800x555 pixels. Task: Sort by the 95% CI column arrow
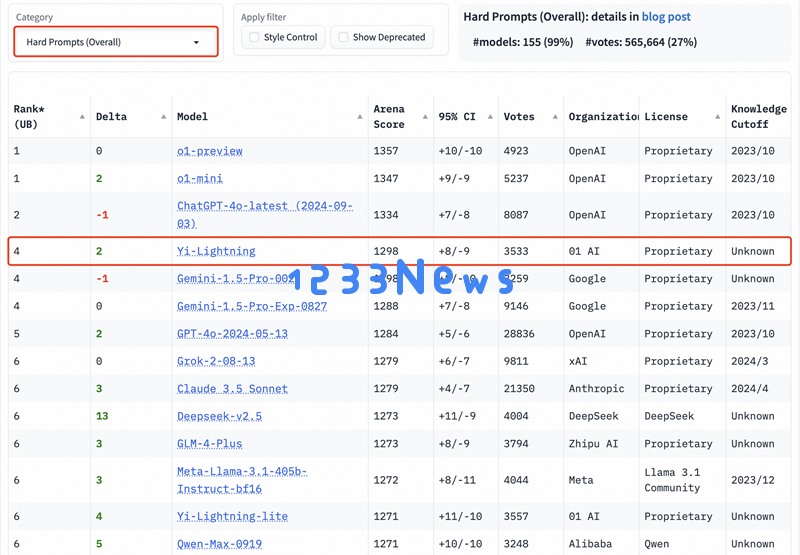[x=490, y=117]
